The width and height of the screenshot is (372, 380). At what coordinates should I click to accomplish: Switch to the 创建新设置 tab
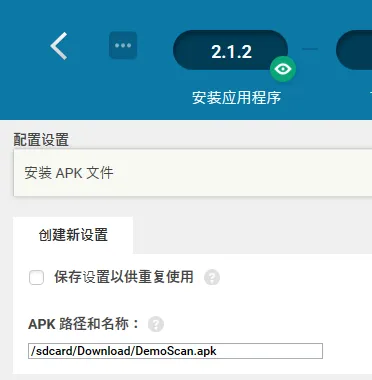73,235
